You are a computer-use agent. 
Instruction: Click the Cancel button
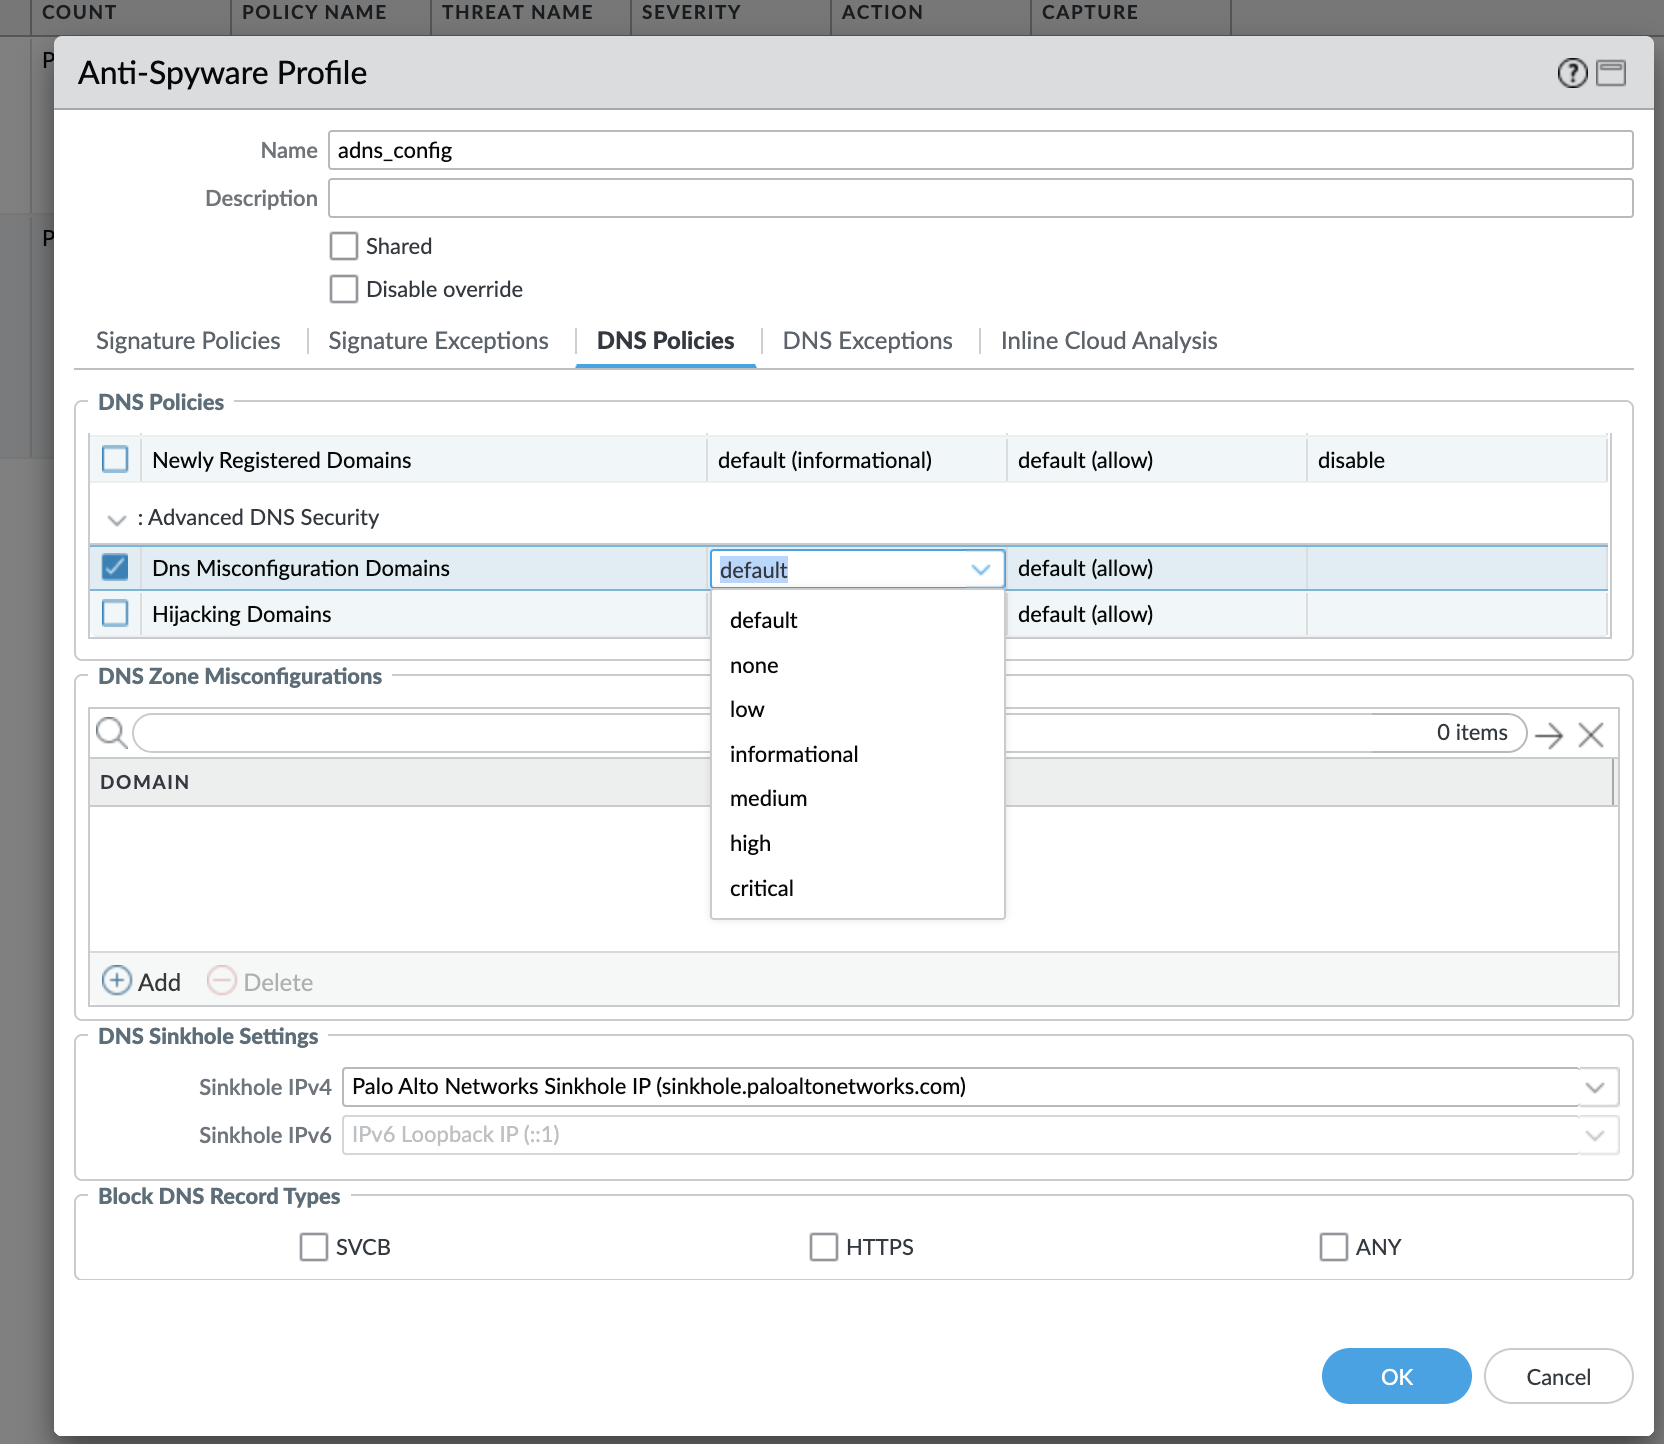point(1557,1377)
